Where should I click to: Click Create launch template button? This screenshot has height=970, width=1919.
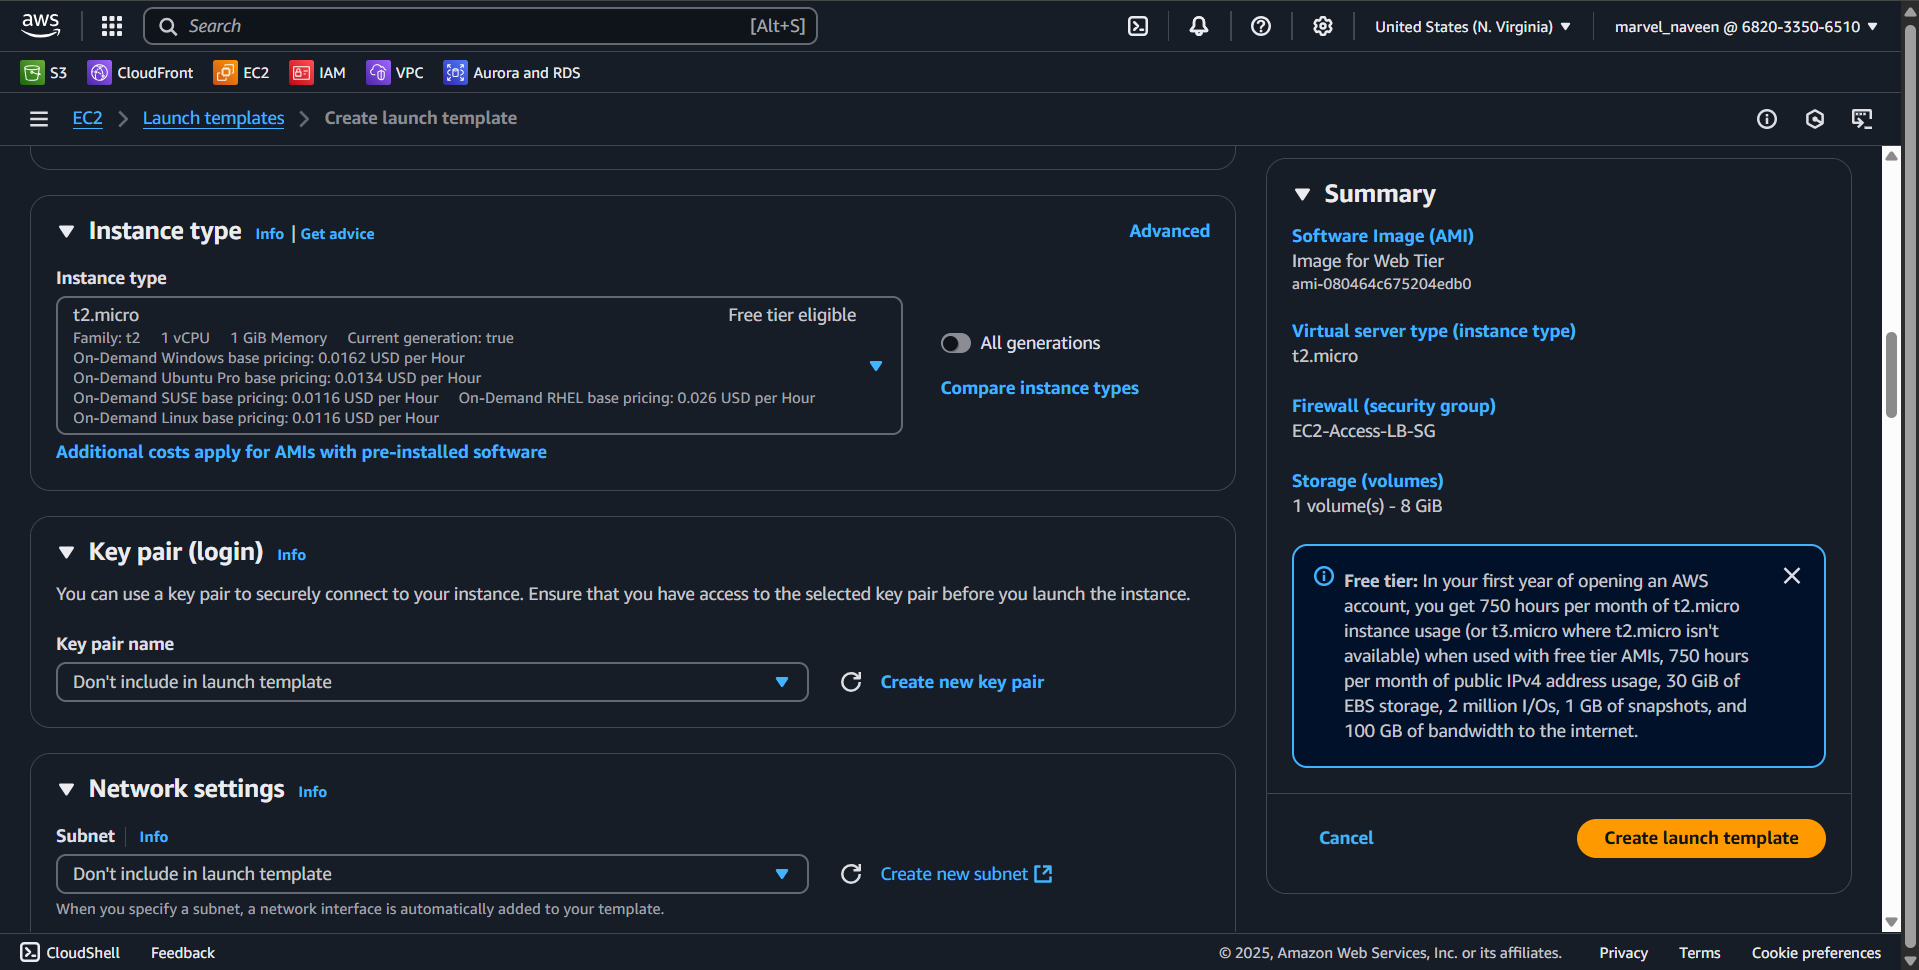coord(1701,838)
